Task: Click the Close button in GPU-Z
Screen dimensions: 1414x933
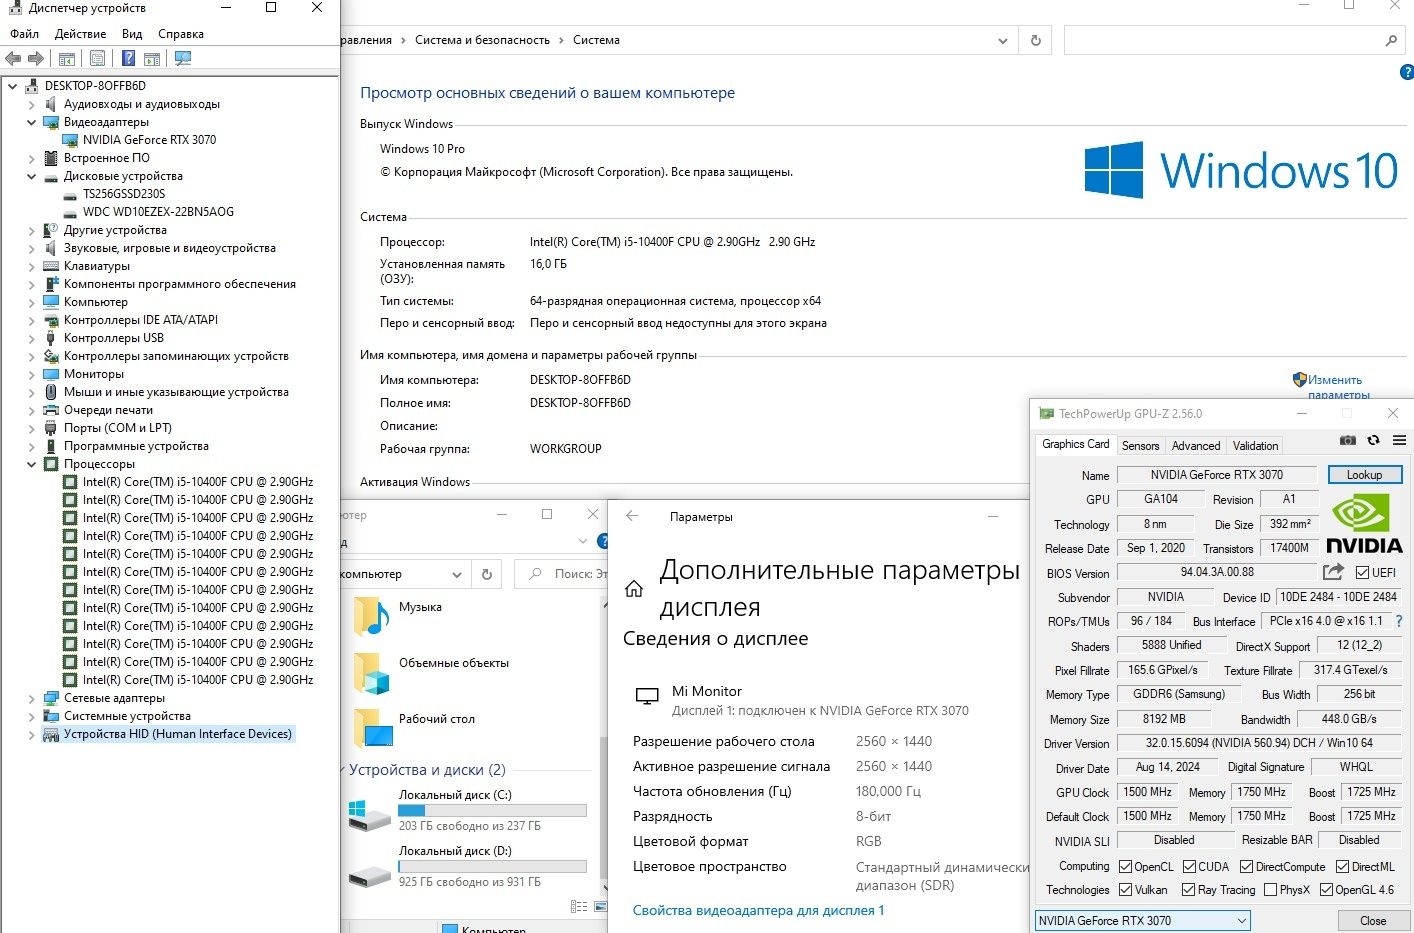Action: (x=1373, y=920)
